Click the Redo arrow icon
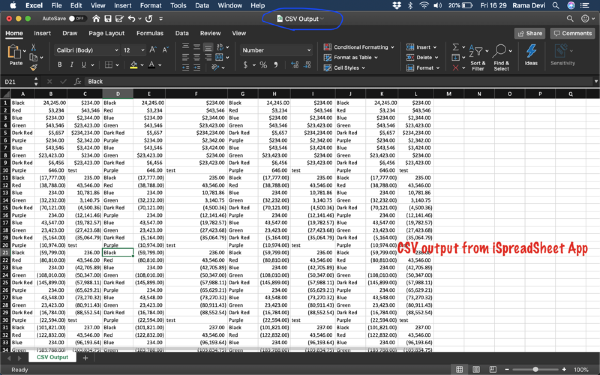Screen dimensions: 600x375 pyautogui.click(x=149, y=18)
